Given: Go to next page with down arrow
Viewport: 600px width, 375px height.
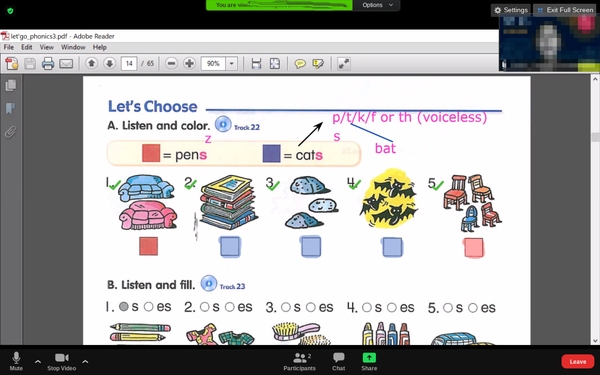Looking at the screenshot, I should click(109, 64).
